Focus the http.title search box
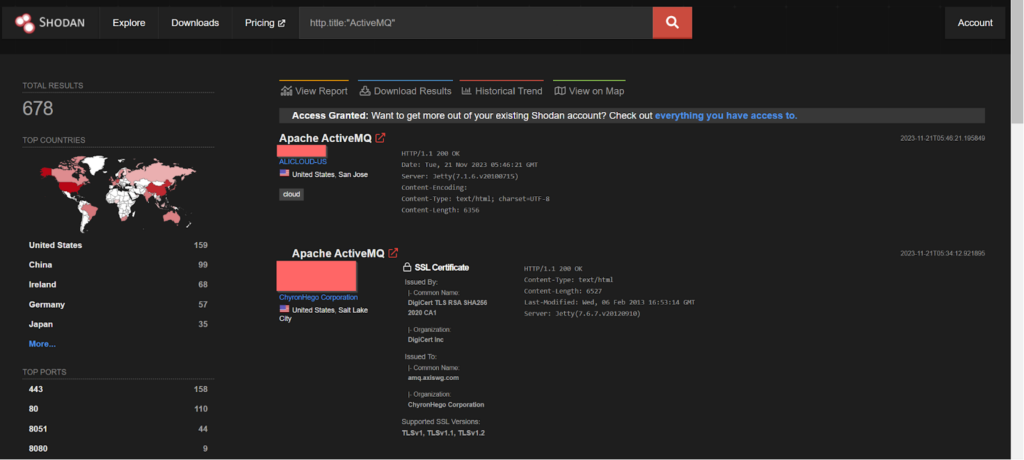 click(x=475, y=23)
